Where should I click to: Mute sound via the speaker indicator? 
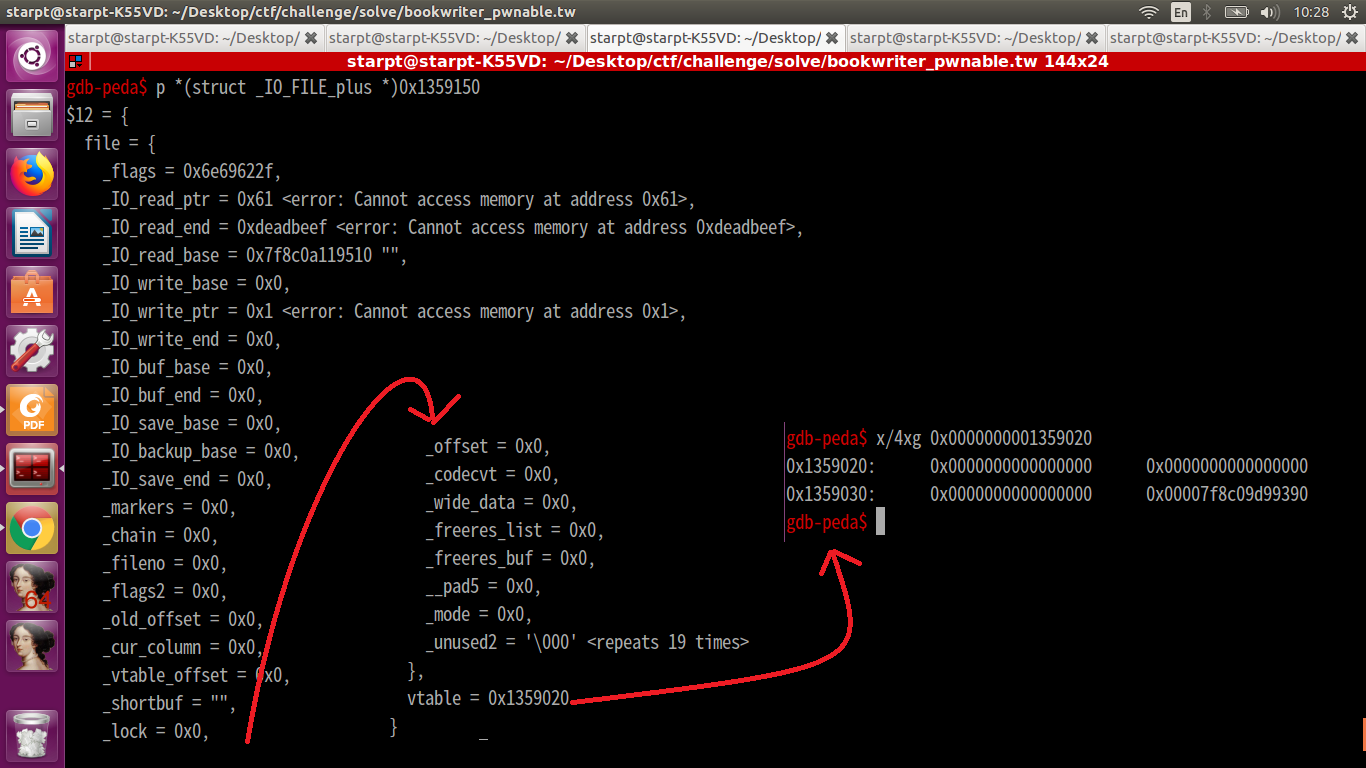coord(1269,13)
